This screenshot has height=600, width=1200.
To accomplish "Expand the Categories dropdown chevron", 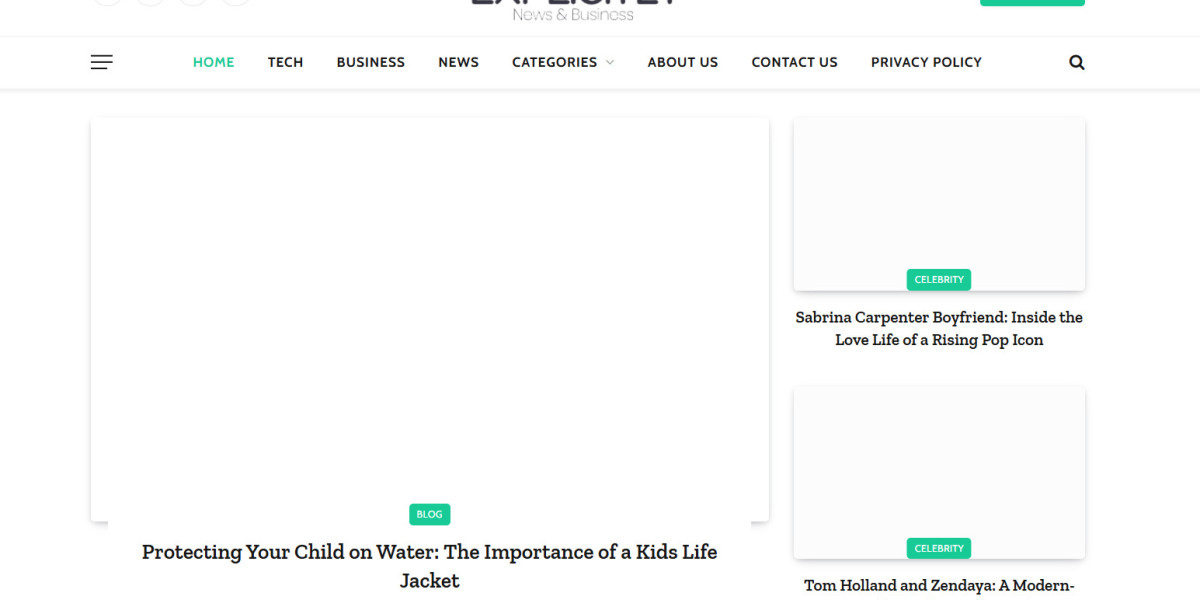I will (610, 62).
